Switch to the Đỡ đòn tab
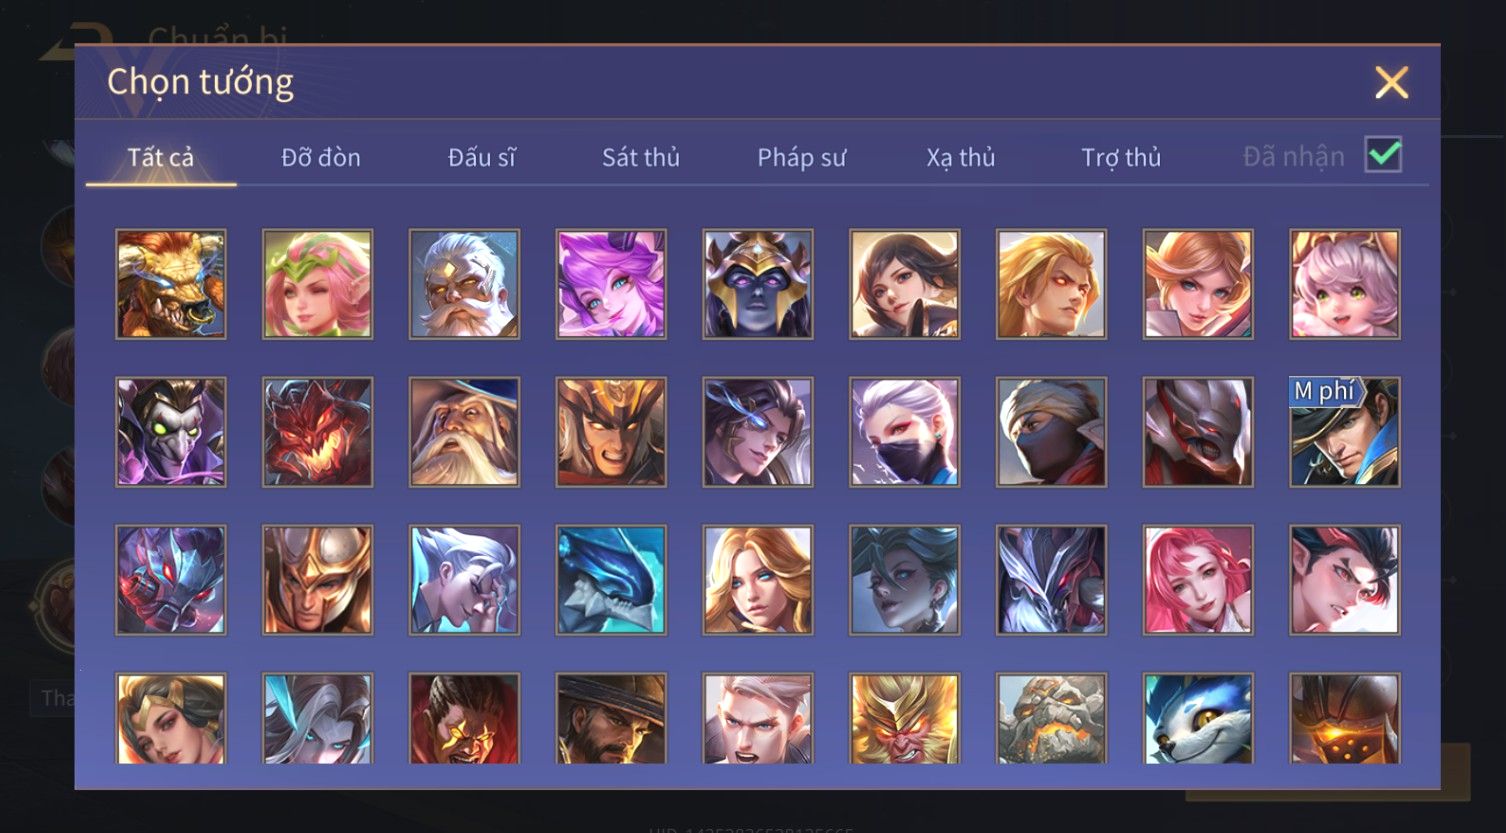Image resolution: width=1506 pixels, height=833 pixels. click(321, 157)
